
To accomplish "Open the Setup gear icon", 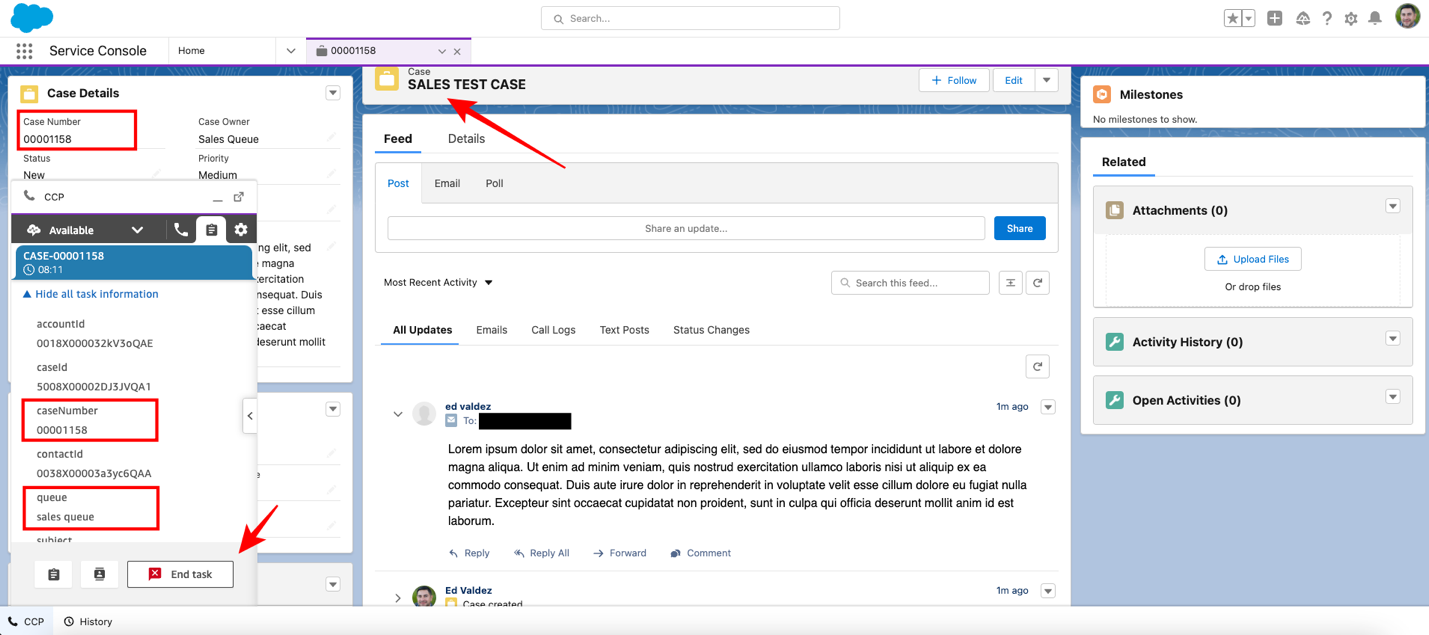I will (1351, 18).
